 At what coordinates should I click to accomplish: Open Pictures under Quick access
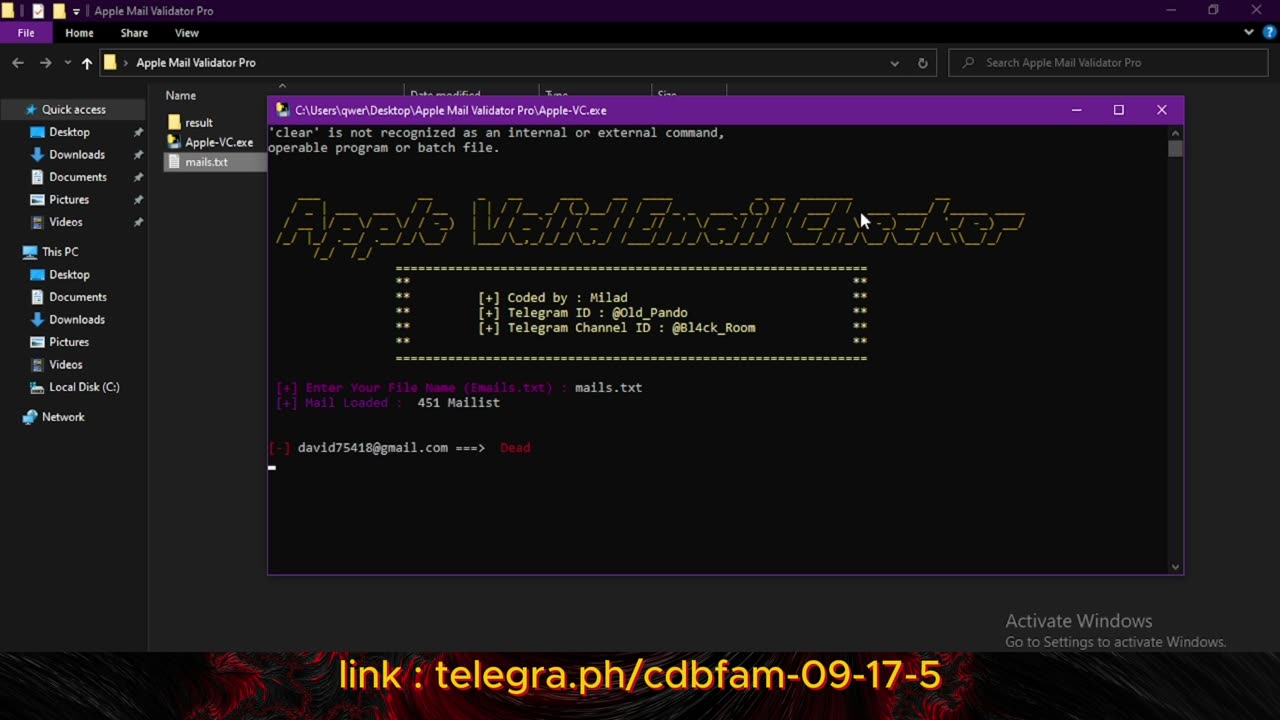tap(69, 200)
